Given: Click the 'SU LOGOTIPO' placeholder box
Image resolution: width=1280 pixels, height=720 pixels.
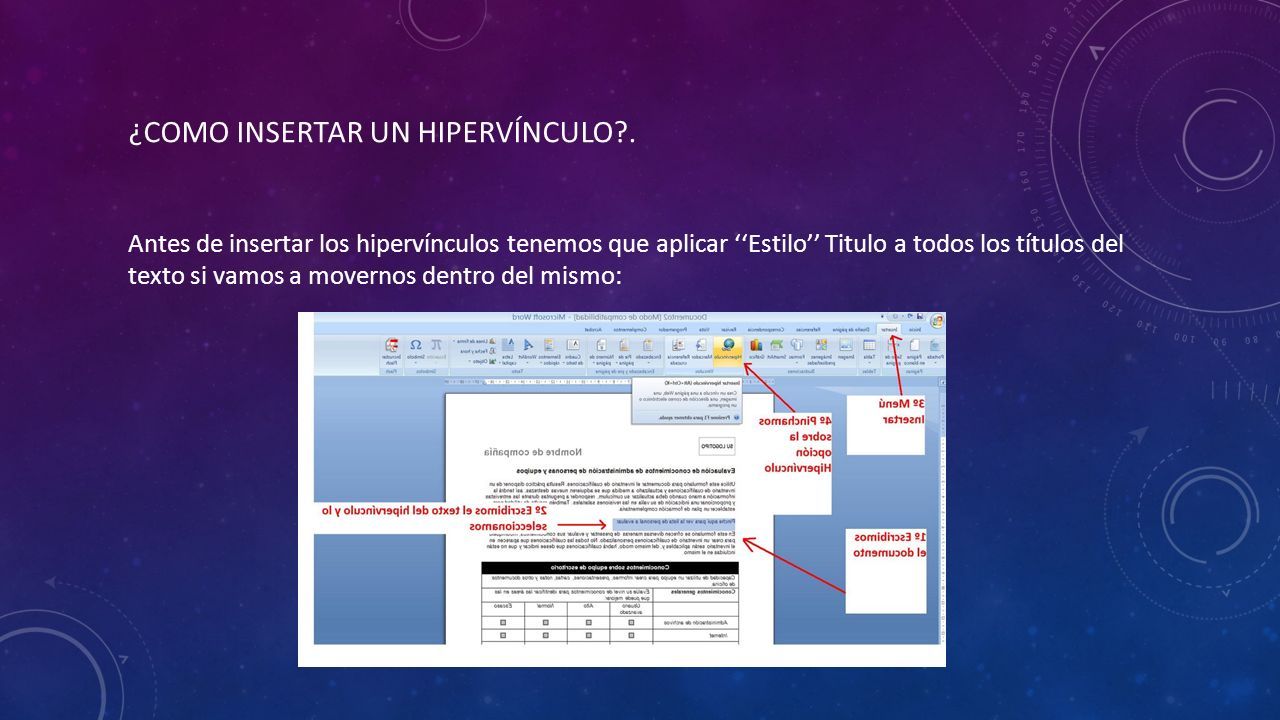Looking at the screenshot, I should click(716, 445).
